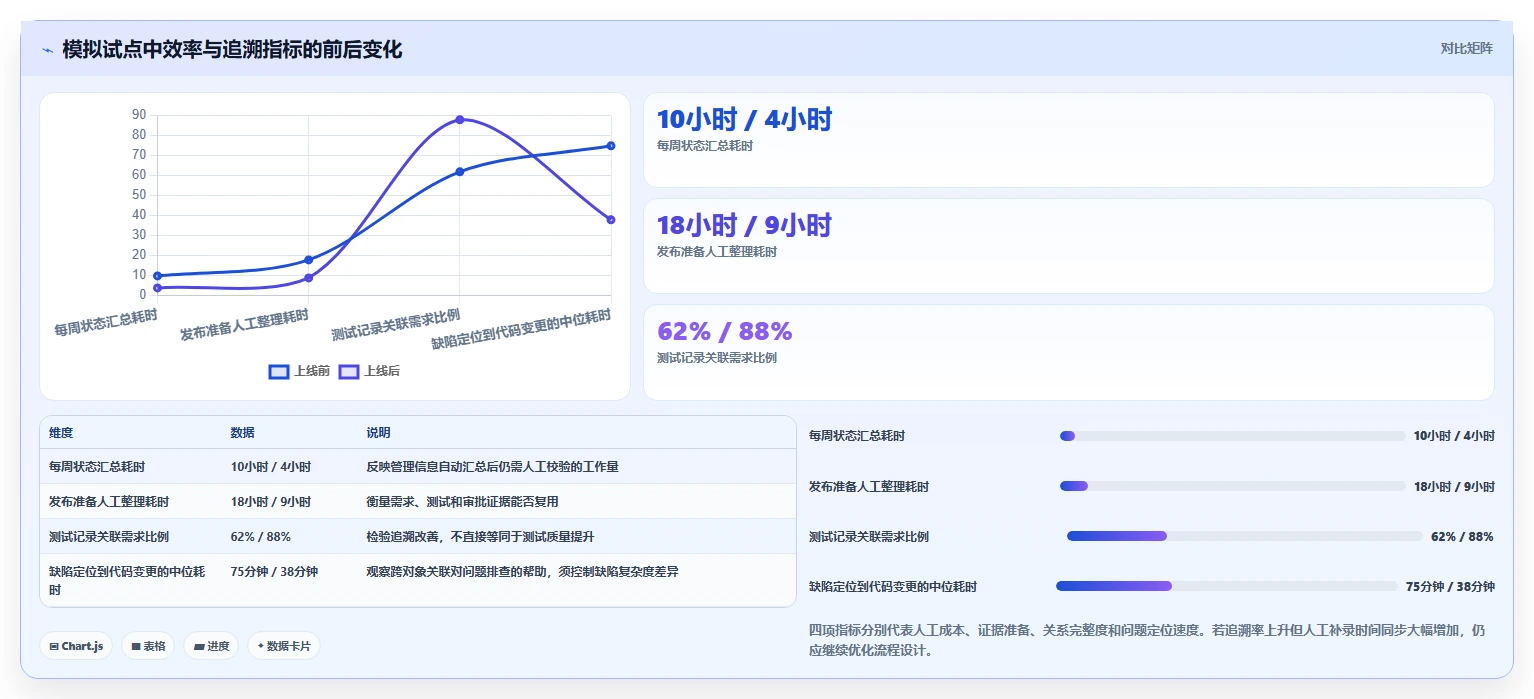Click table row label 每周状态汇总耗时

point(97,467)
